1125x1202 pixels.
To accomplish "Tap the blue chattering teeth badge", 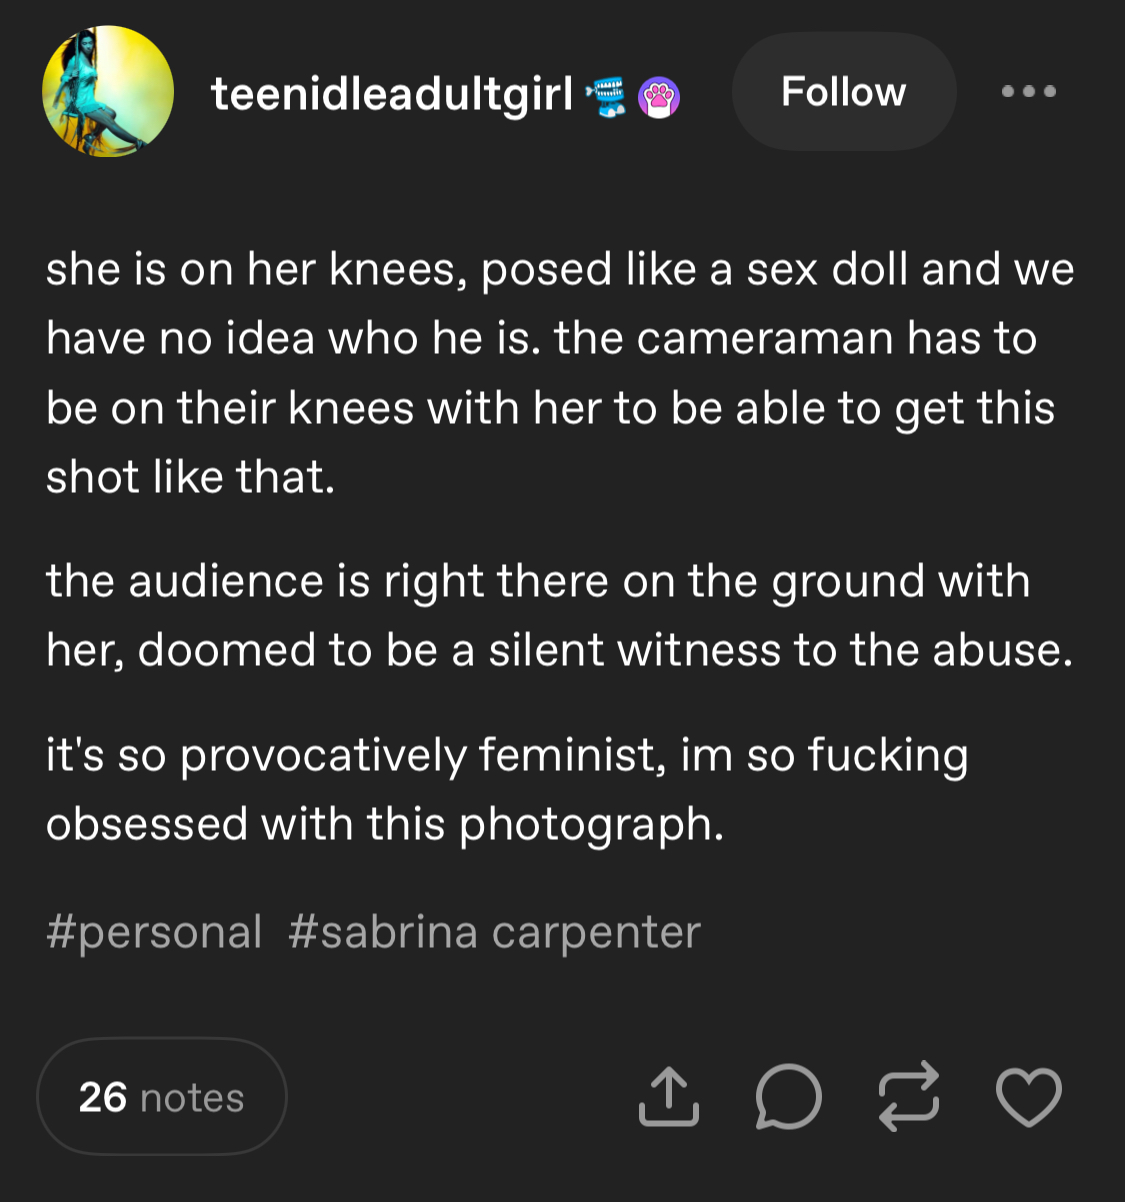I will point(606,97).
